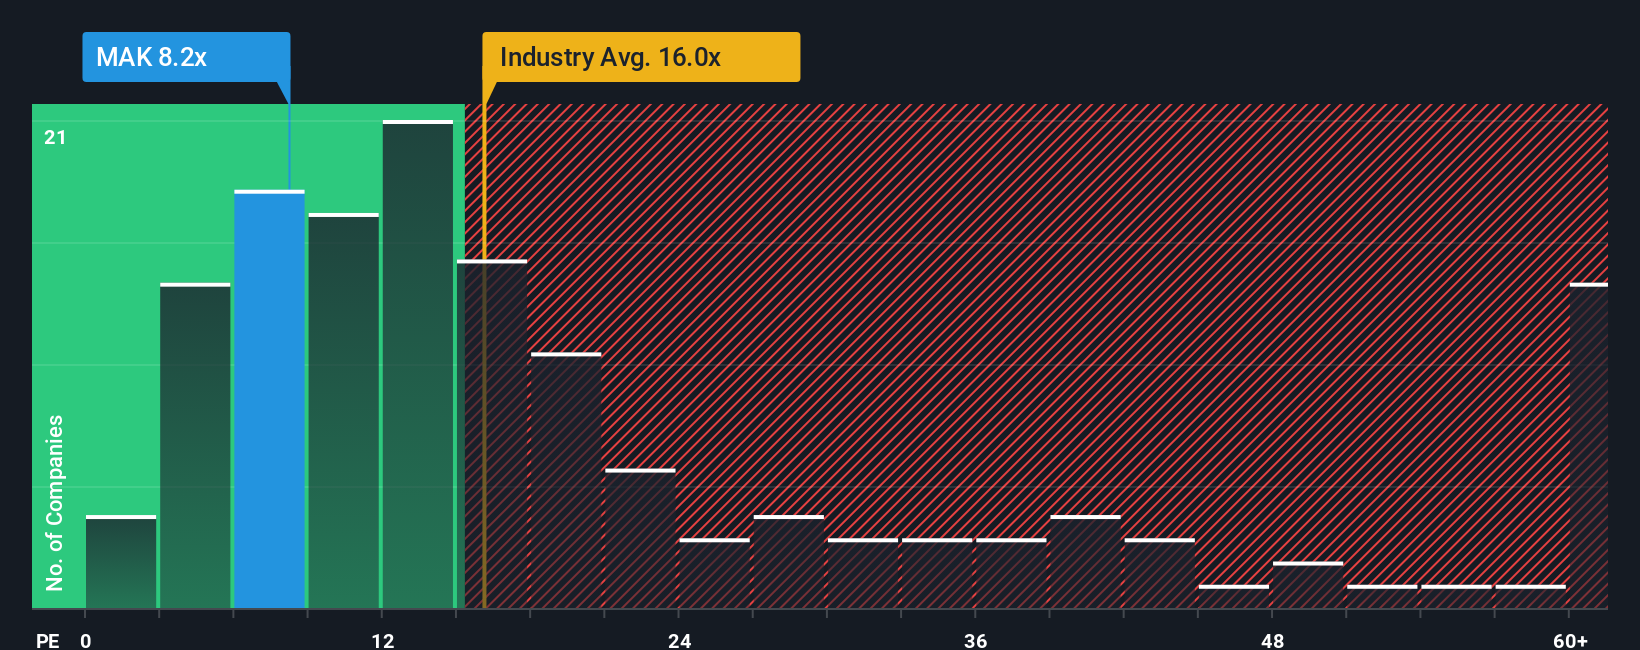Image resolution: width=1640 pixels, height=650 pixels.
Task: Click the x-axis label 48
Action: [x=1272, y=640]
